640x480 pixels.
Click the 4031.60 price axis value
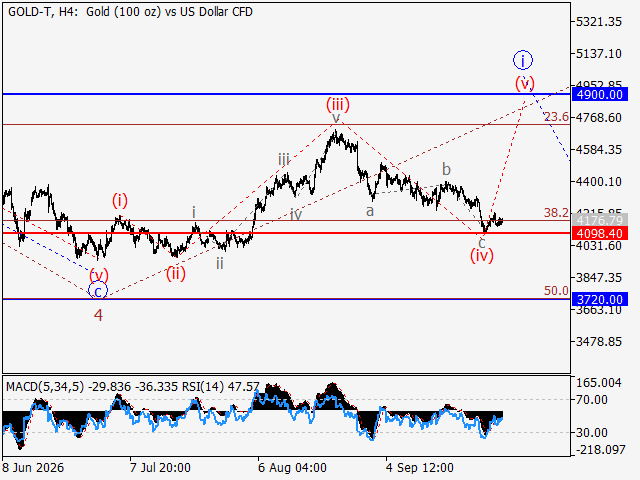click(599, 246)
